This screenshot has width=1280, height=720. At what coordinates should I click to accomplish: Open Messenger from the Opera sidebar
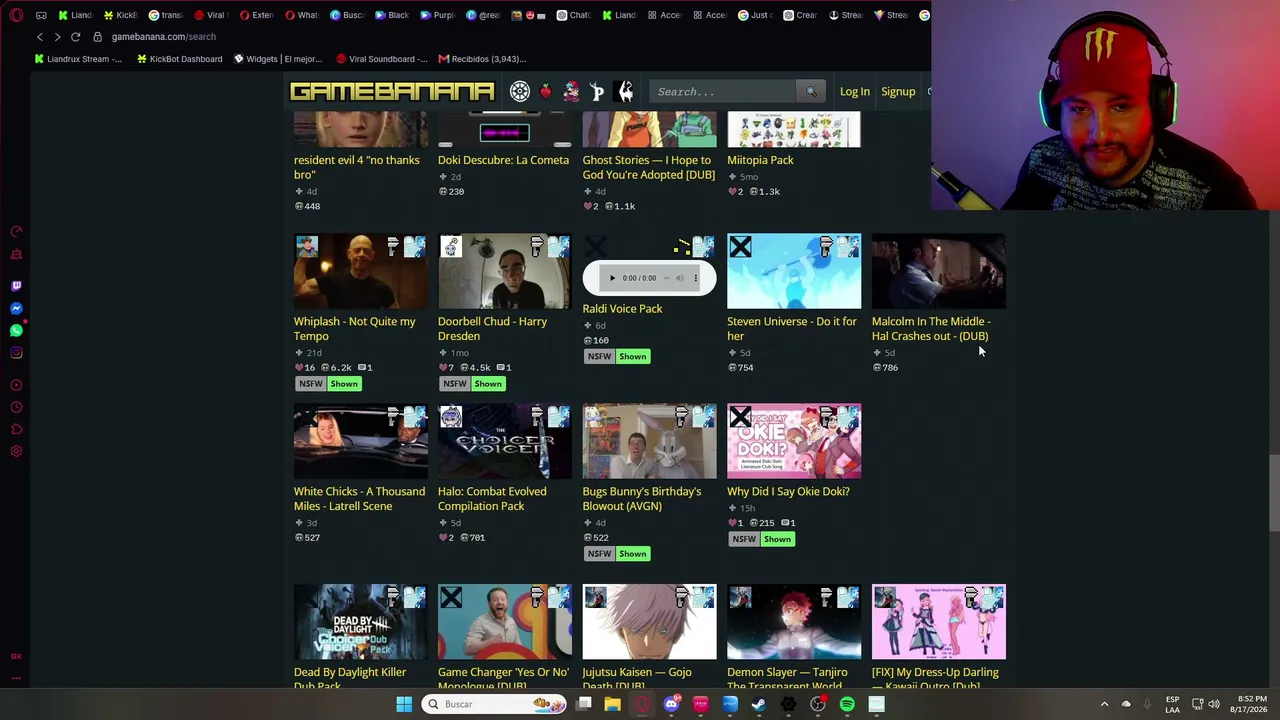(16, 308)
